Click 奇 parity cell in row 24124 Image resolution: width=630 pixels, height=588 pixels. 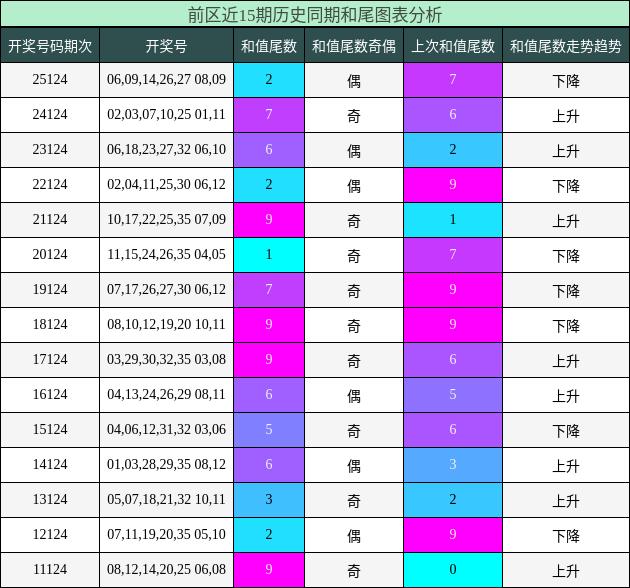354,115
